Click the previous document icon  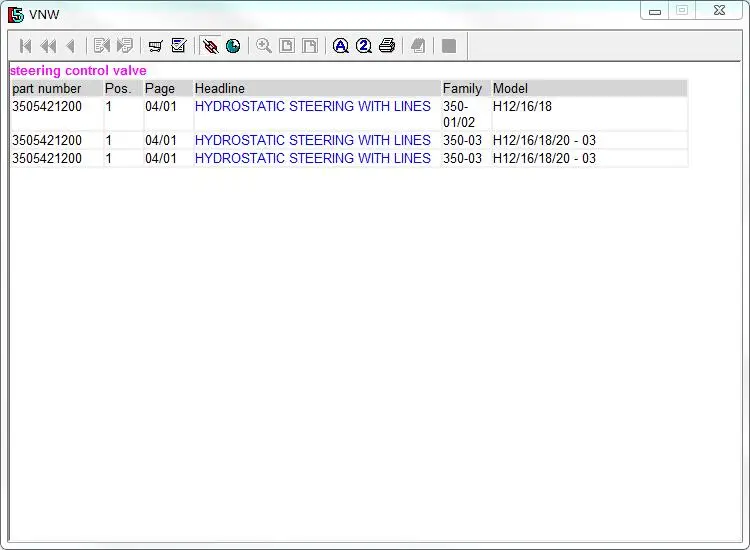pyautogui.click(x=101, y=46)
